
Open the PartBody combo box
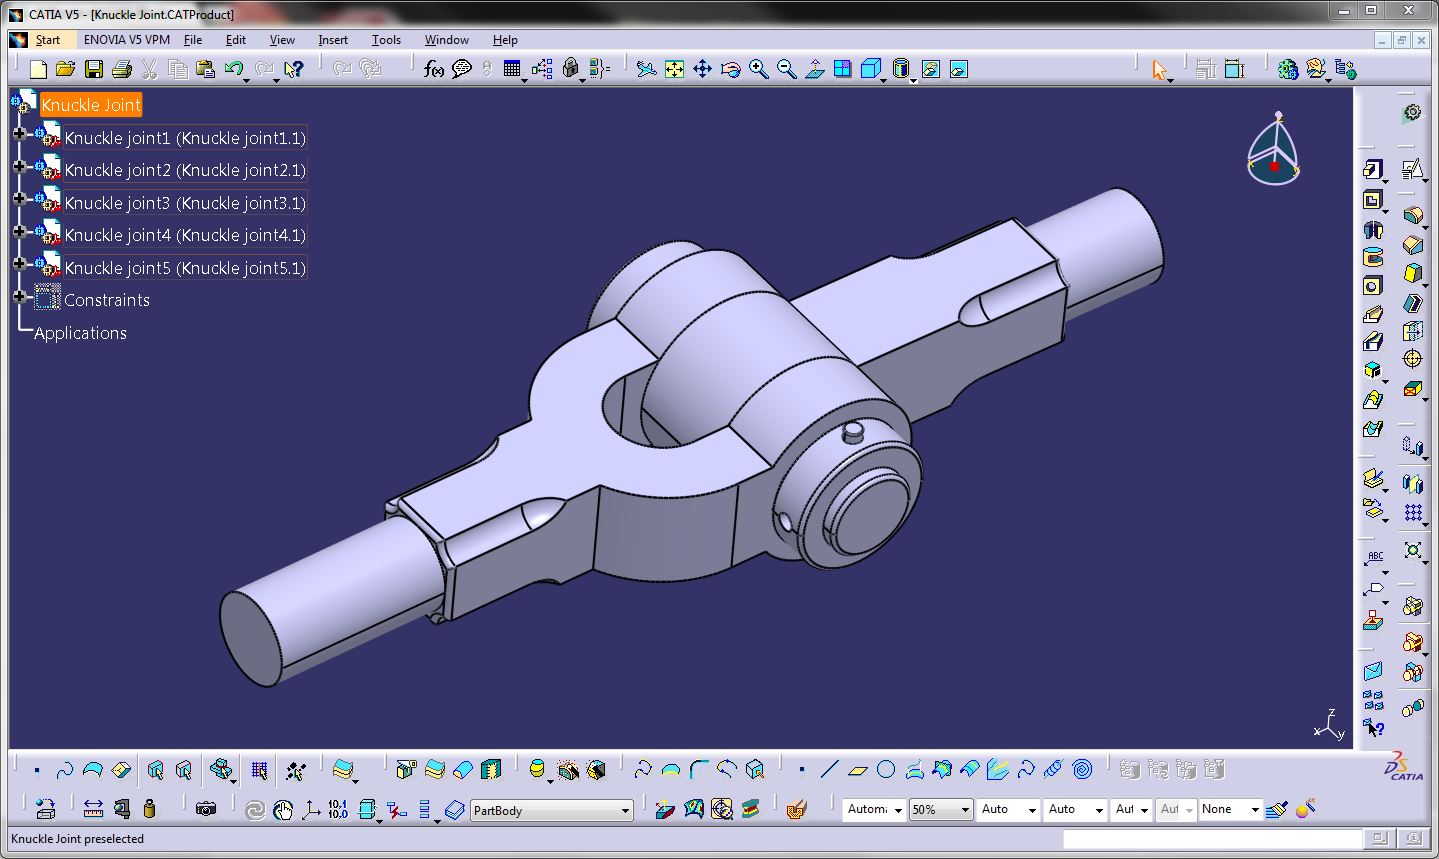pyautogui.click(x=552, y=810)
